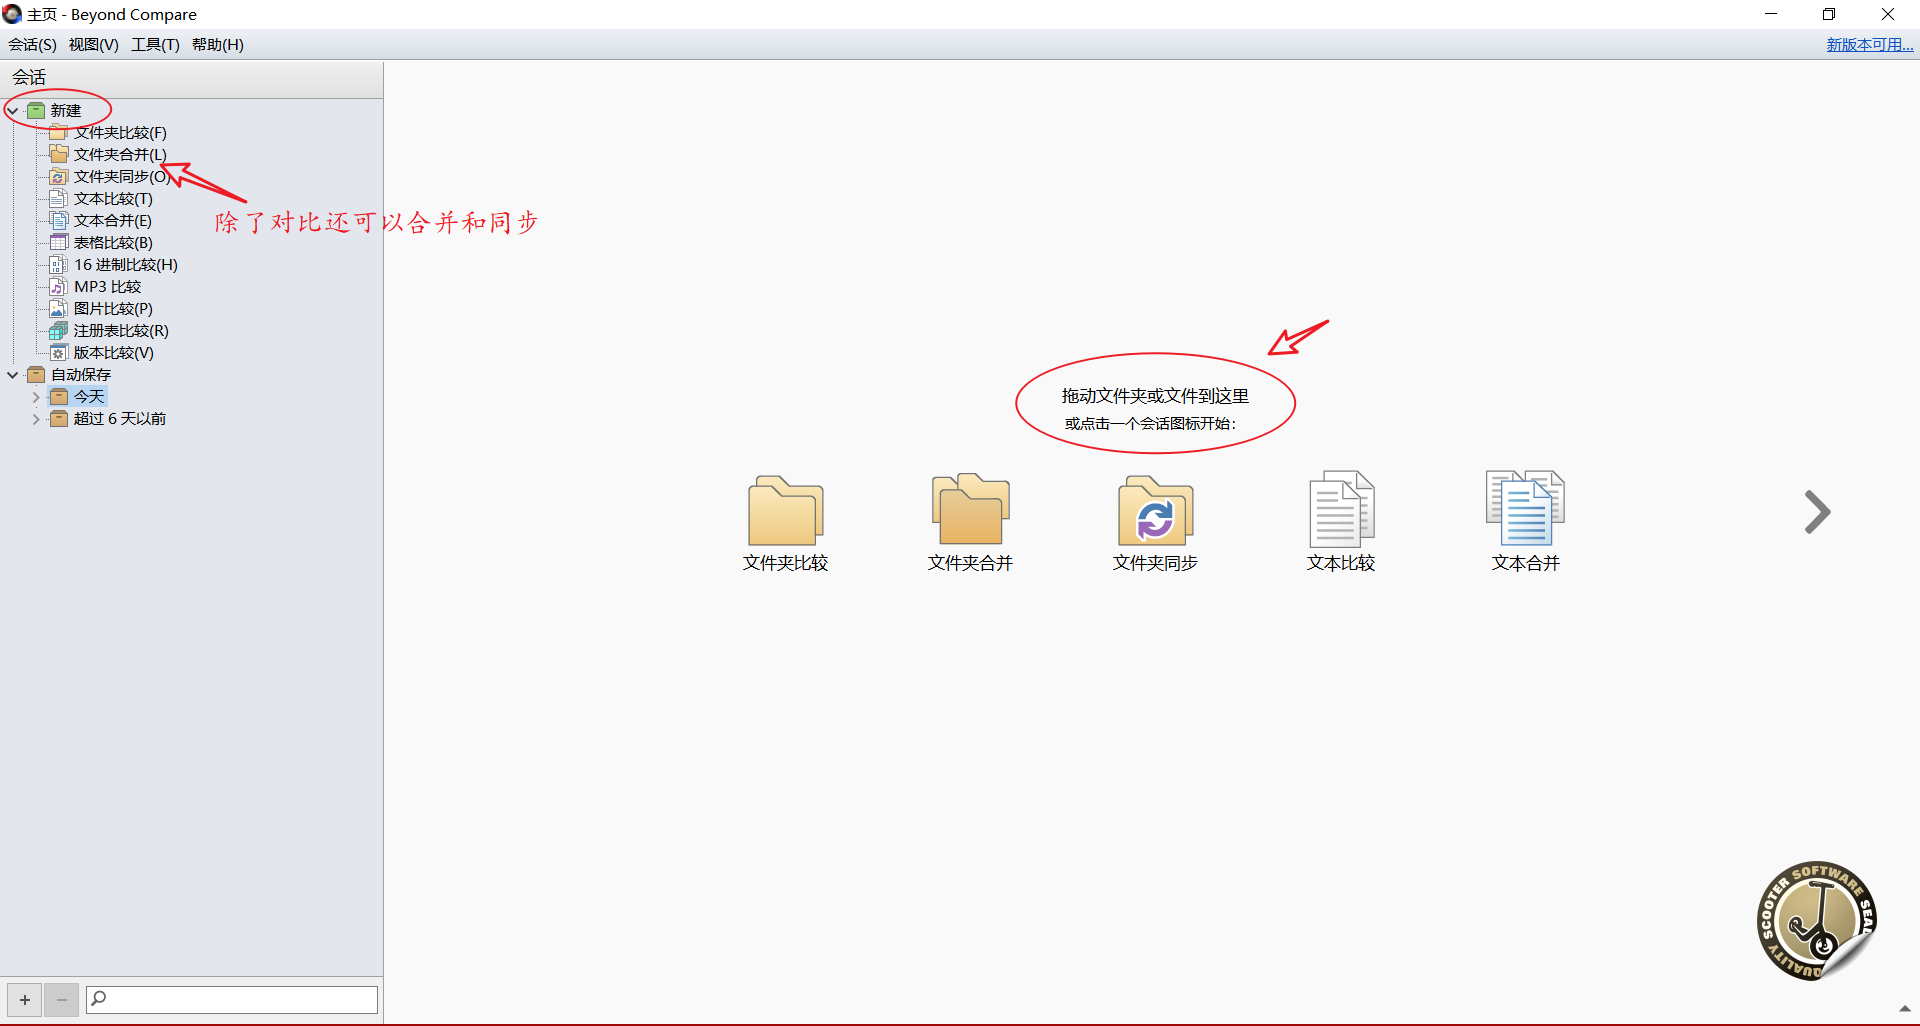Viewport: 1920px width, 1026px height.
Task: Click folder icon beside 超过 6 天以前
Action: pos(59,418)
